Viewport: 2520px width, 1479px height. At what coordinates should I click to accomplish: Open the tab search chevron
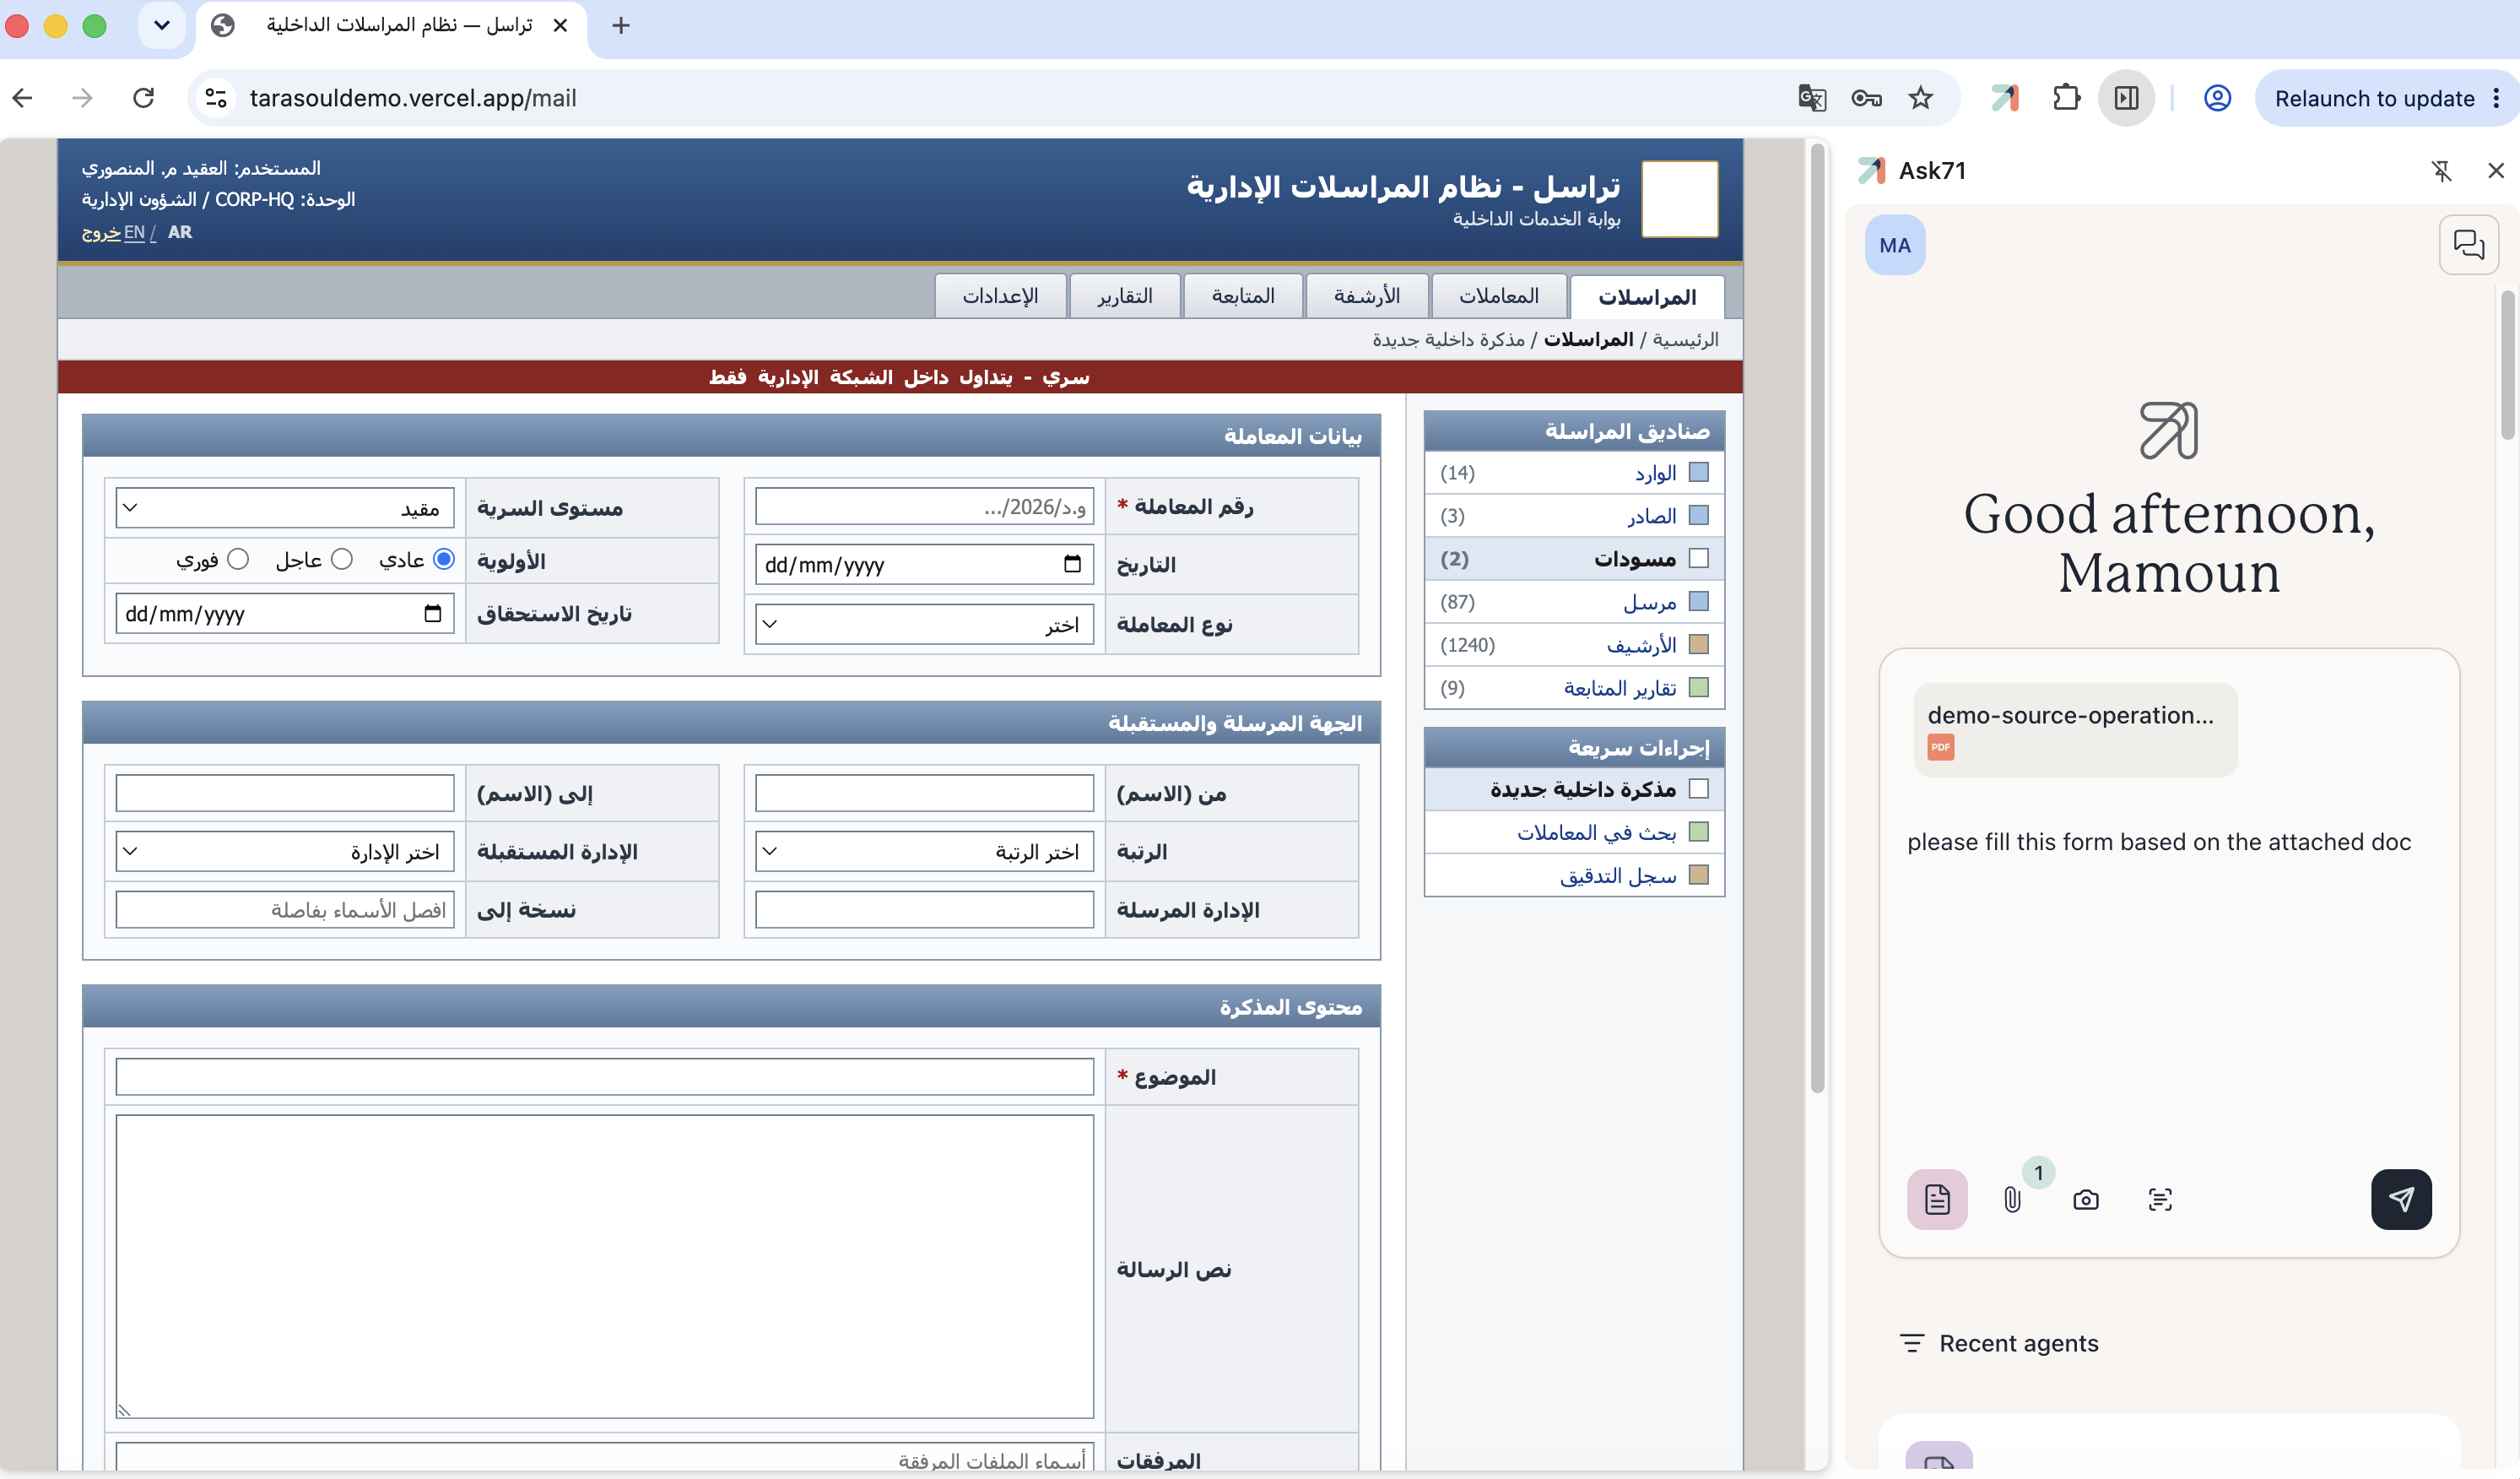(162, 26)
